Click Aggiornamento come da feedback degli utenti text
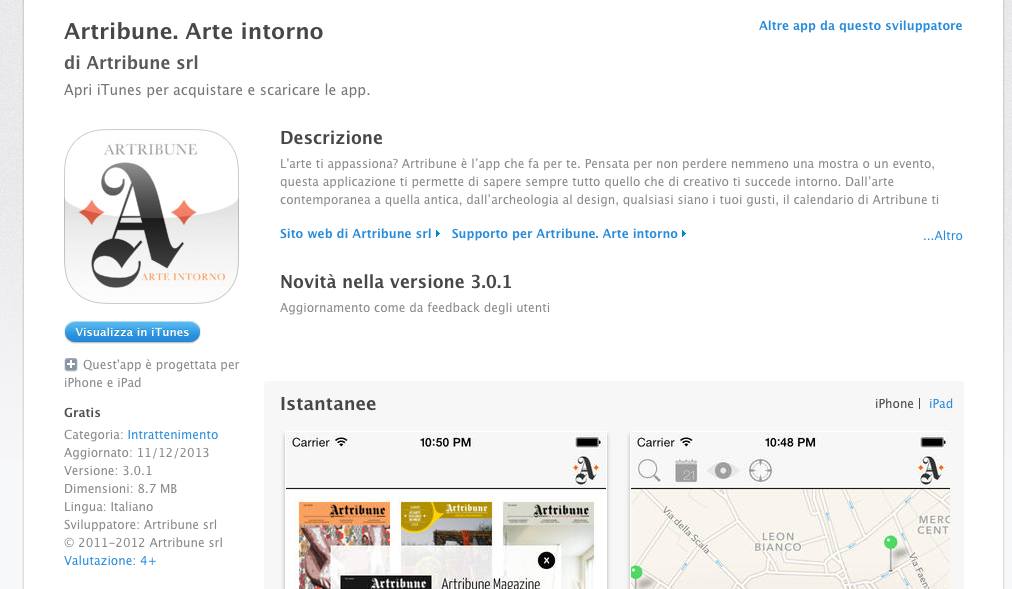The image size is (1012, 589). tap(415, 308)
